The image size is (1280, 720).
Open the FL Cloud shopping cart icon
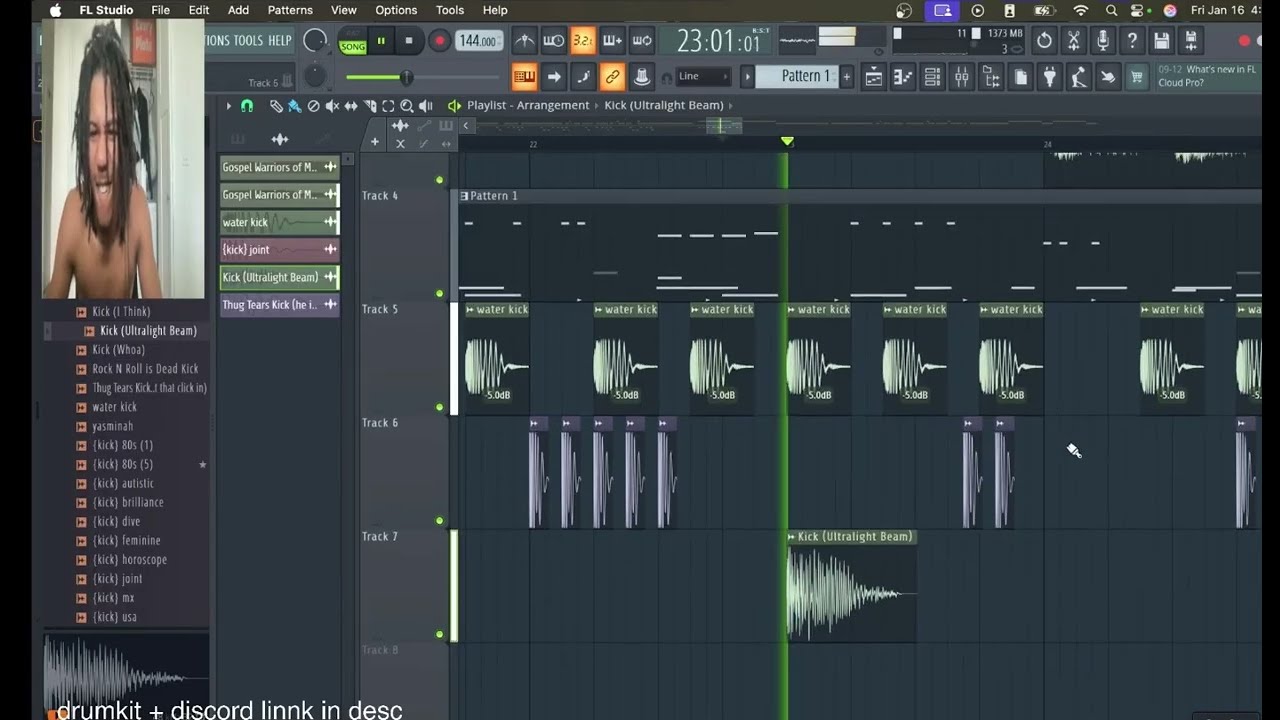1136,77
